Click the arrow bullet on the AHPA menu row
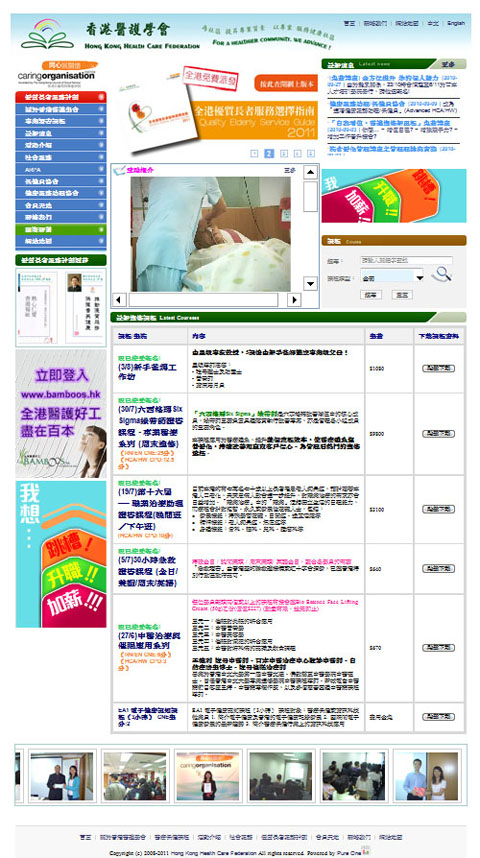 101,170
